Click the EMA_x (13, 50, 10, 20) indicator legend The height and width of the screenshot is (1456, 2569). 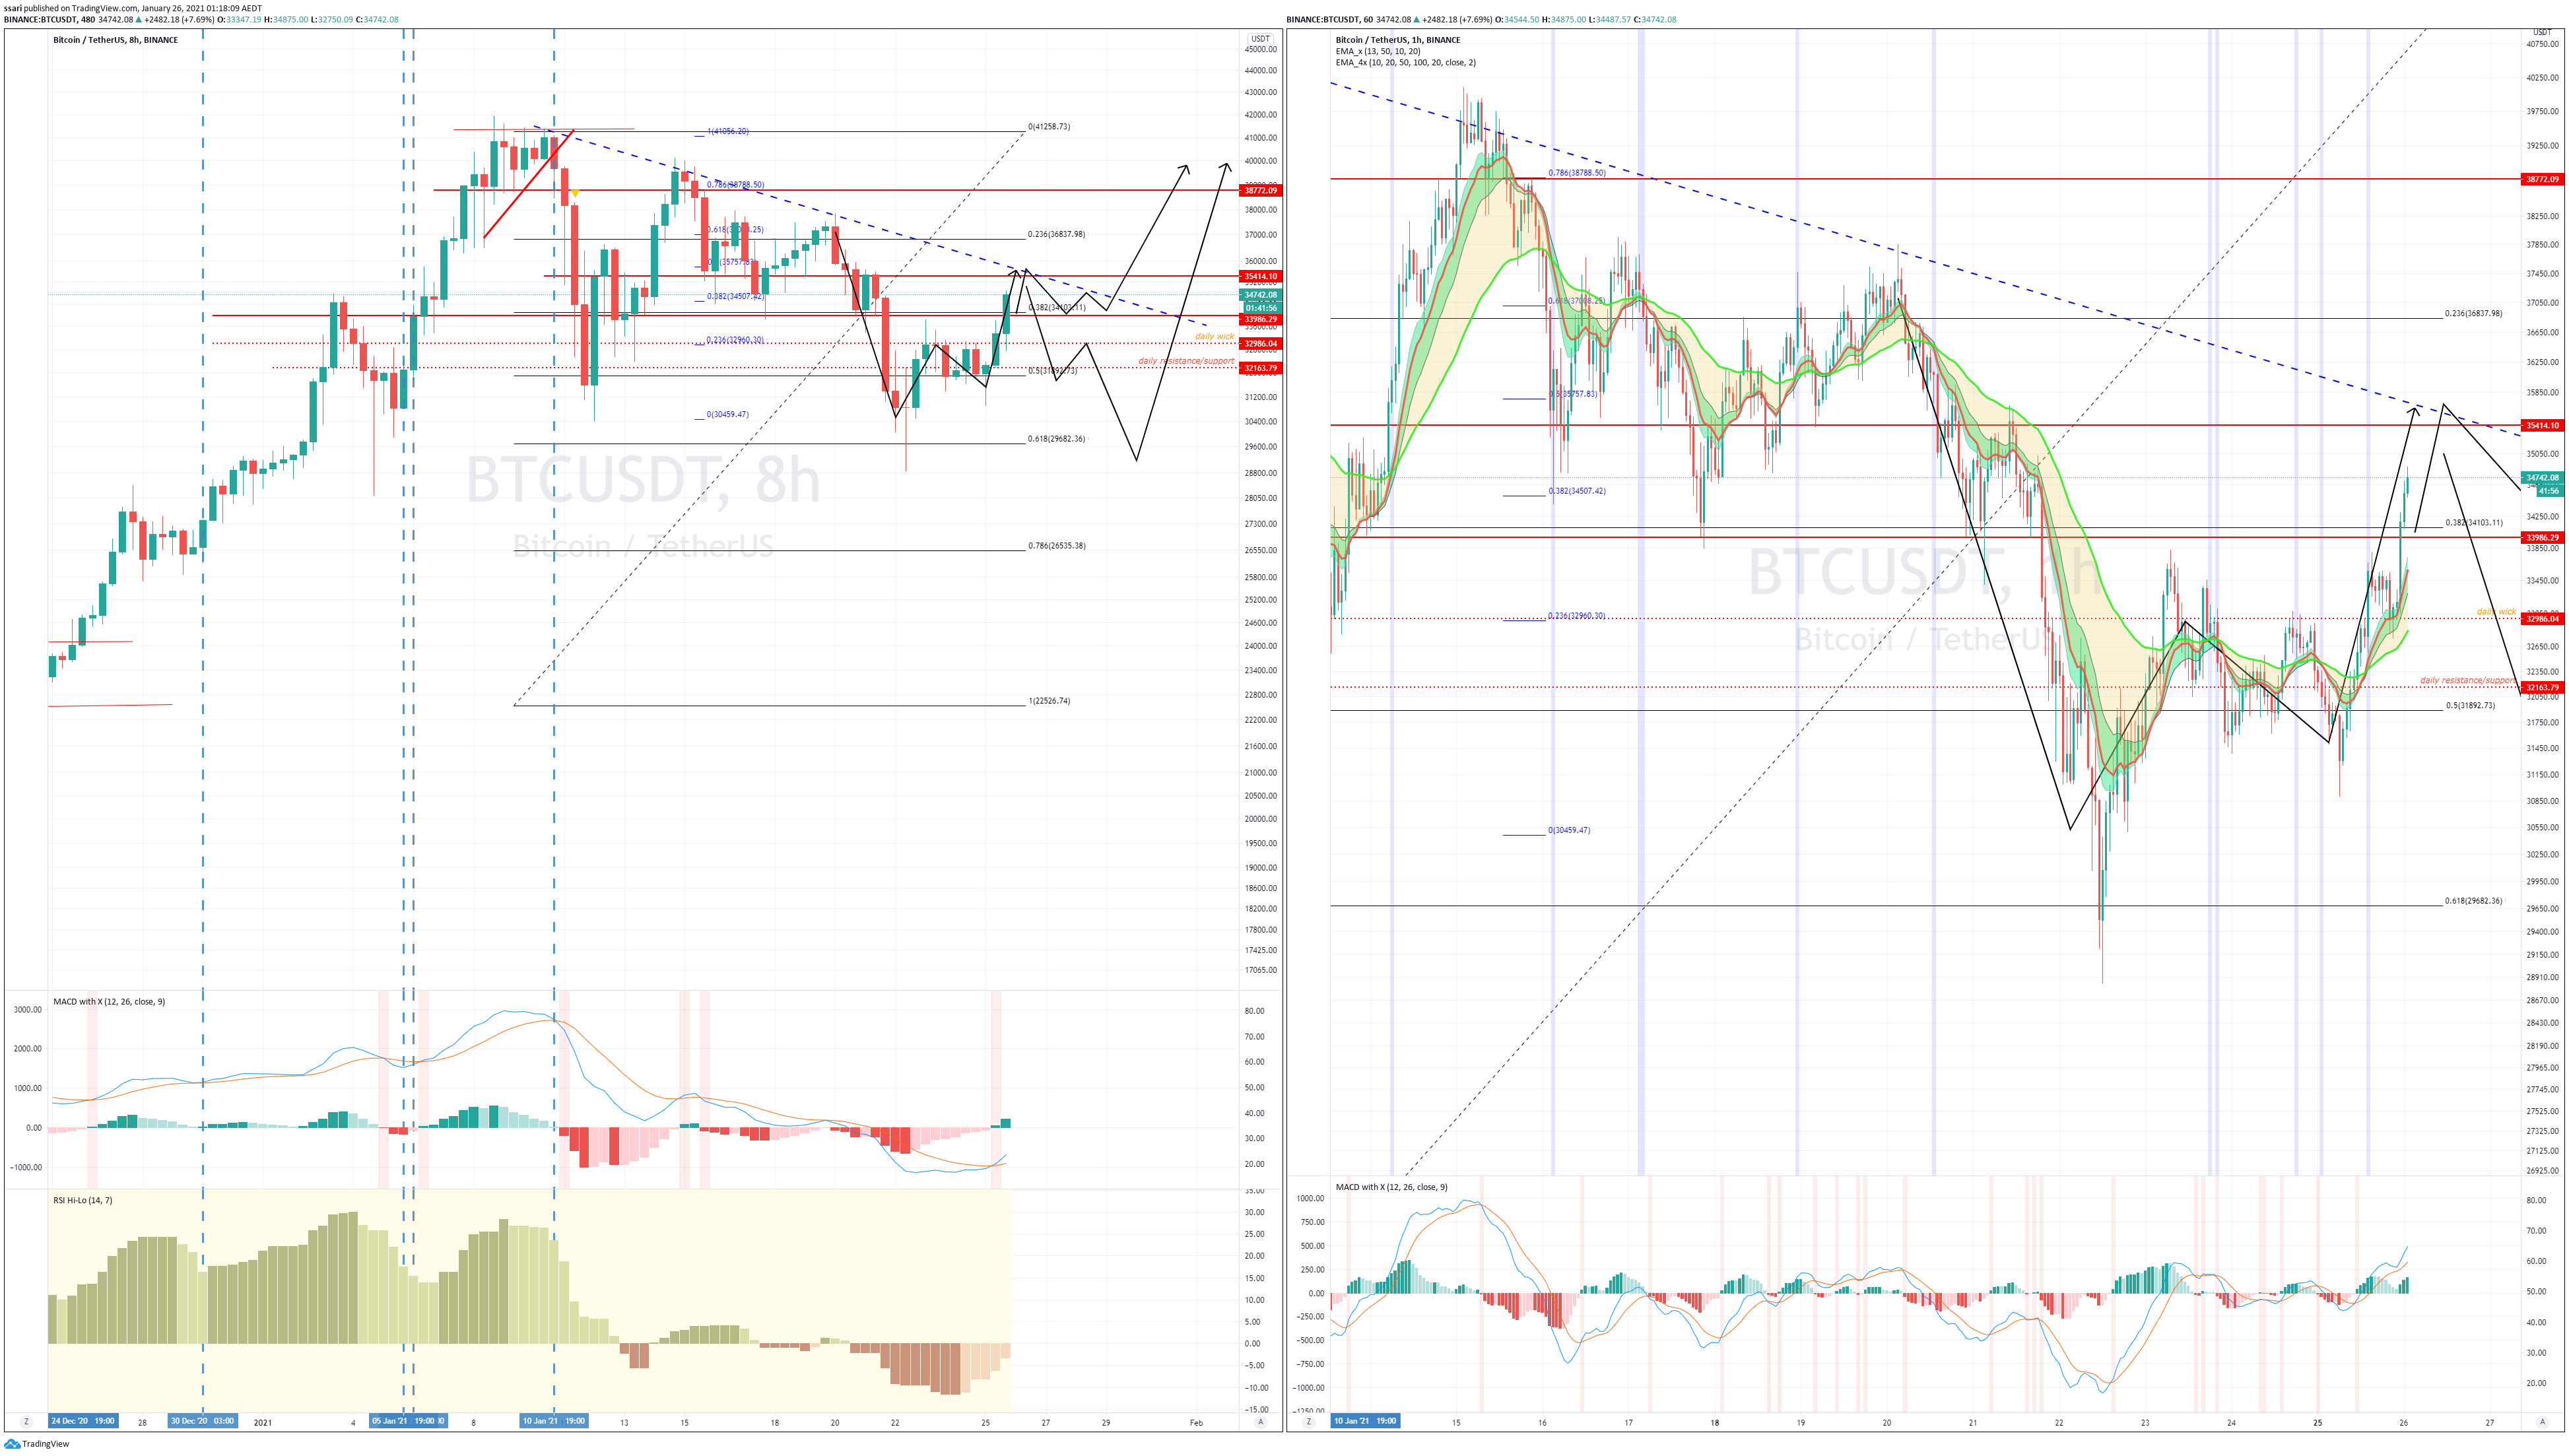pyautogui.click(x=1378, y=51)
